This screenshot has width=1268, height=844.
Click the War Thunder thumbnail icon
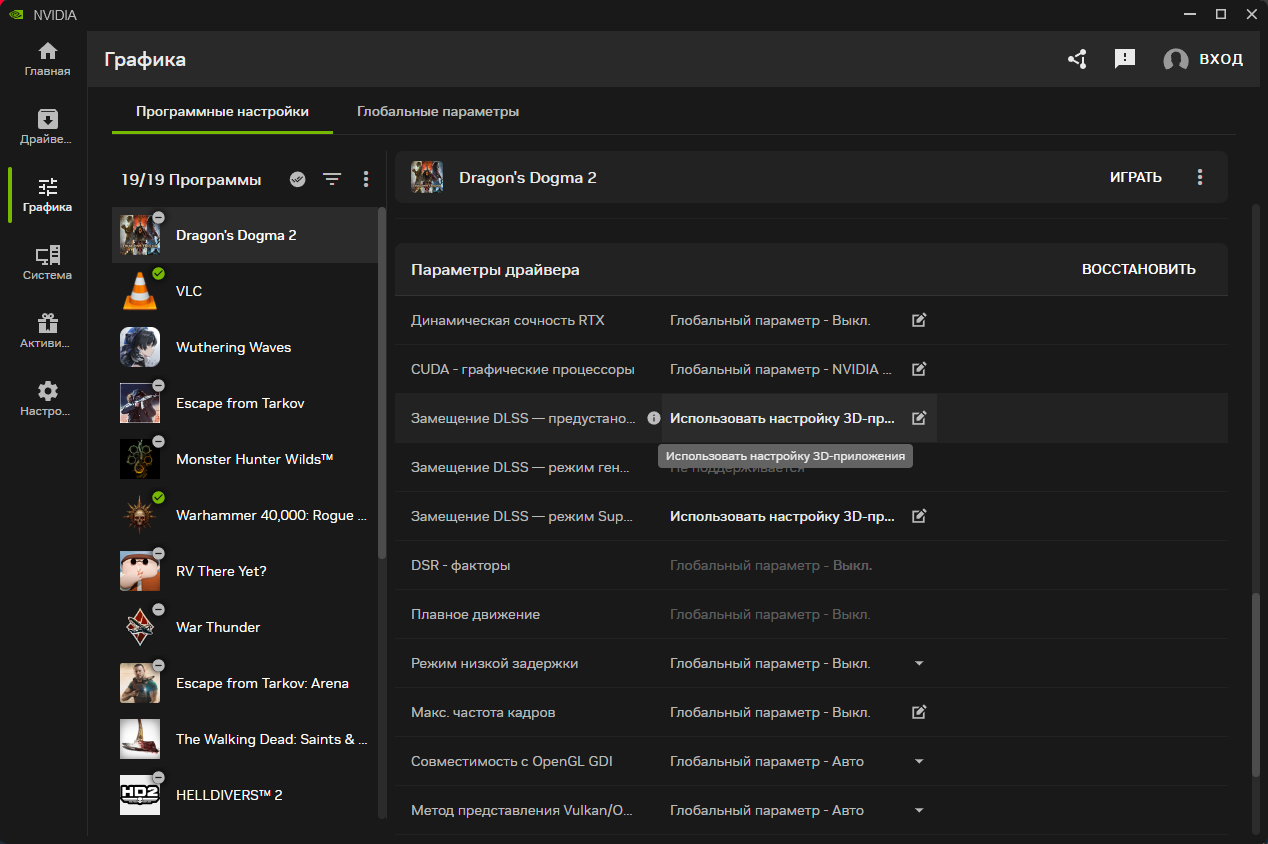click(140, 627)
